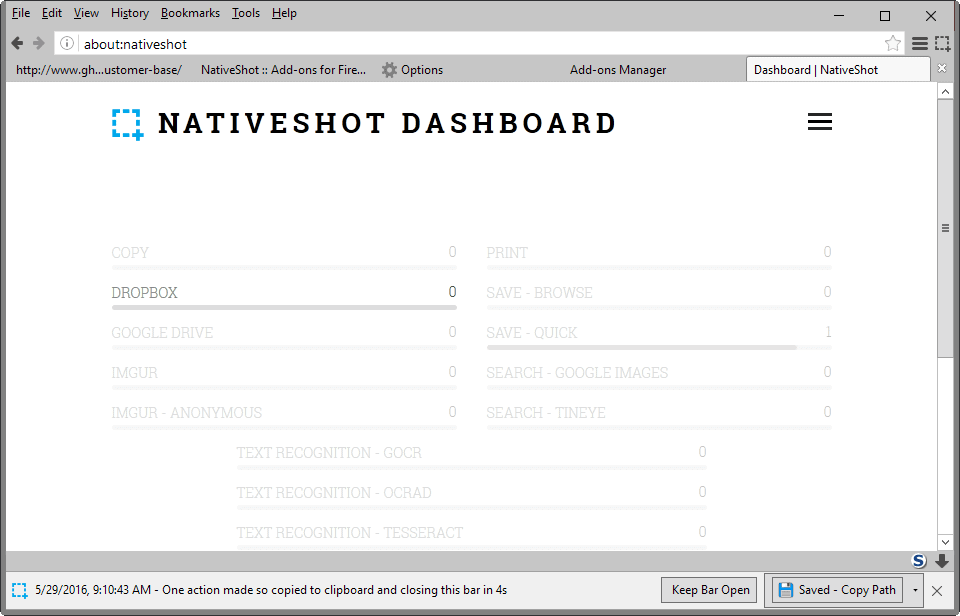Open the Bookmarks menu

(x=190, y=12)
